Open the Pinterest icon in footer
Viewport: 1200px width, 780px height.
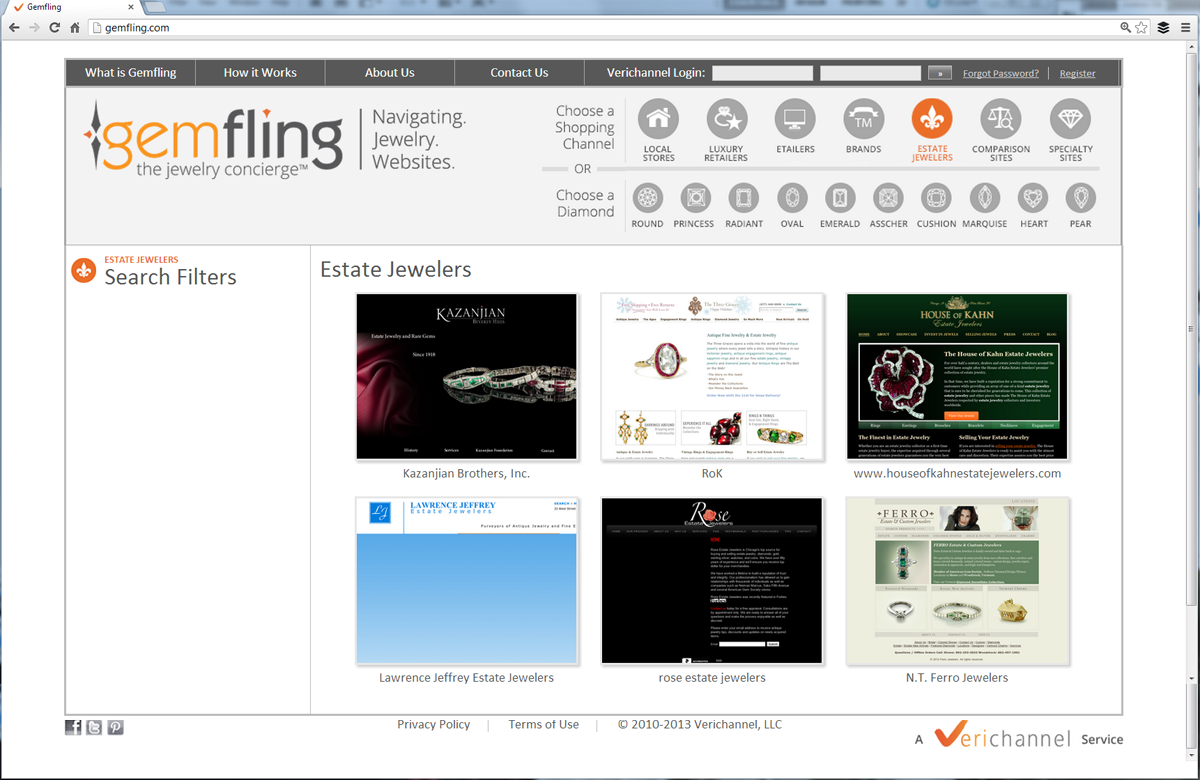(115, 727)
